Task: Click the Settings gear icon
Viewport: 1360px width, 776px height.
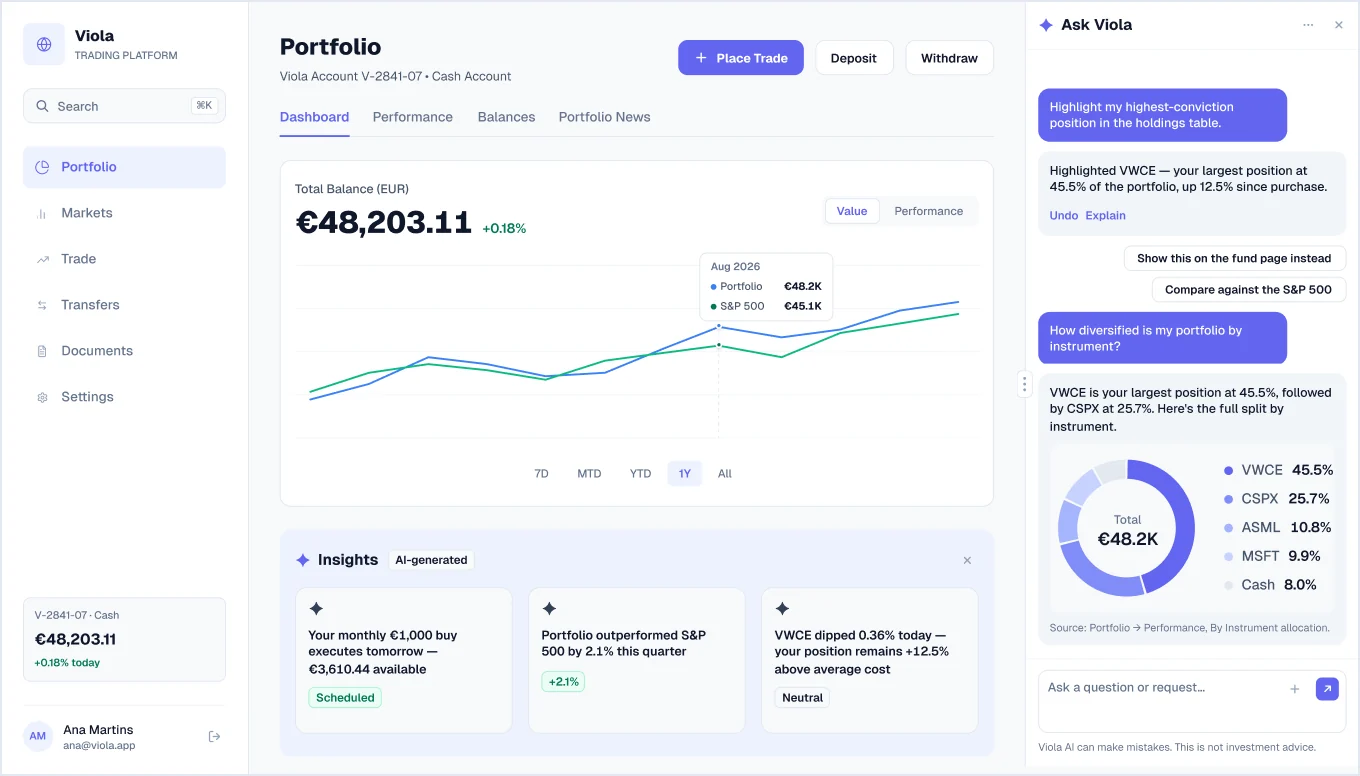Action: pyautogui.click(x=42, y=397)
